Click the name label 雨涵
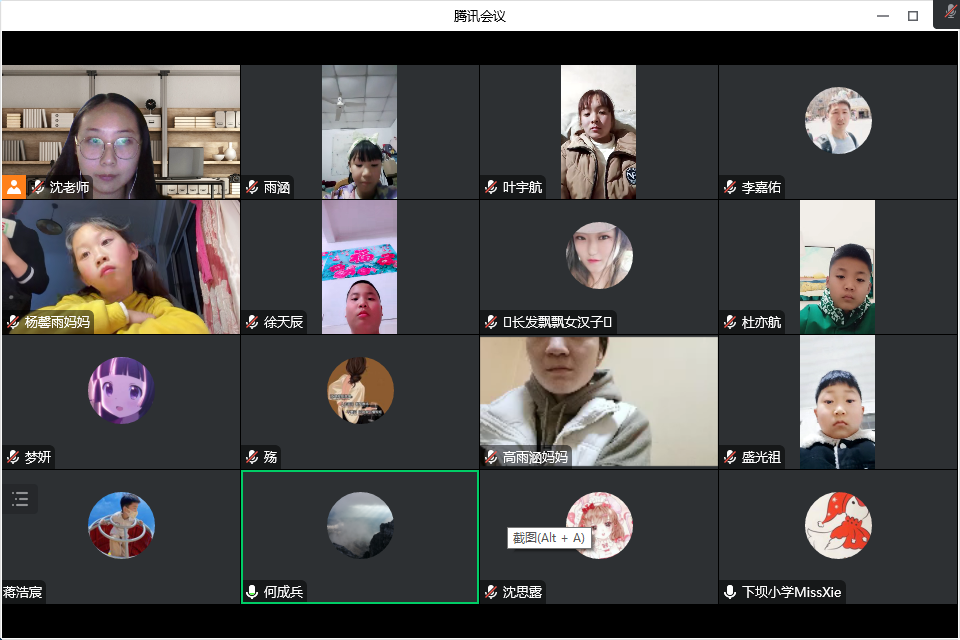The width and height of the screenshot is (960, 640). (x=277, y=187)
